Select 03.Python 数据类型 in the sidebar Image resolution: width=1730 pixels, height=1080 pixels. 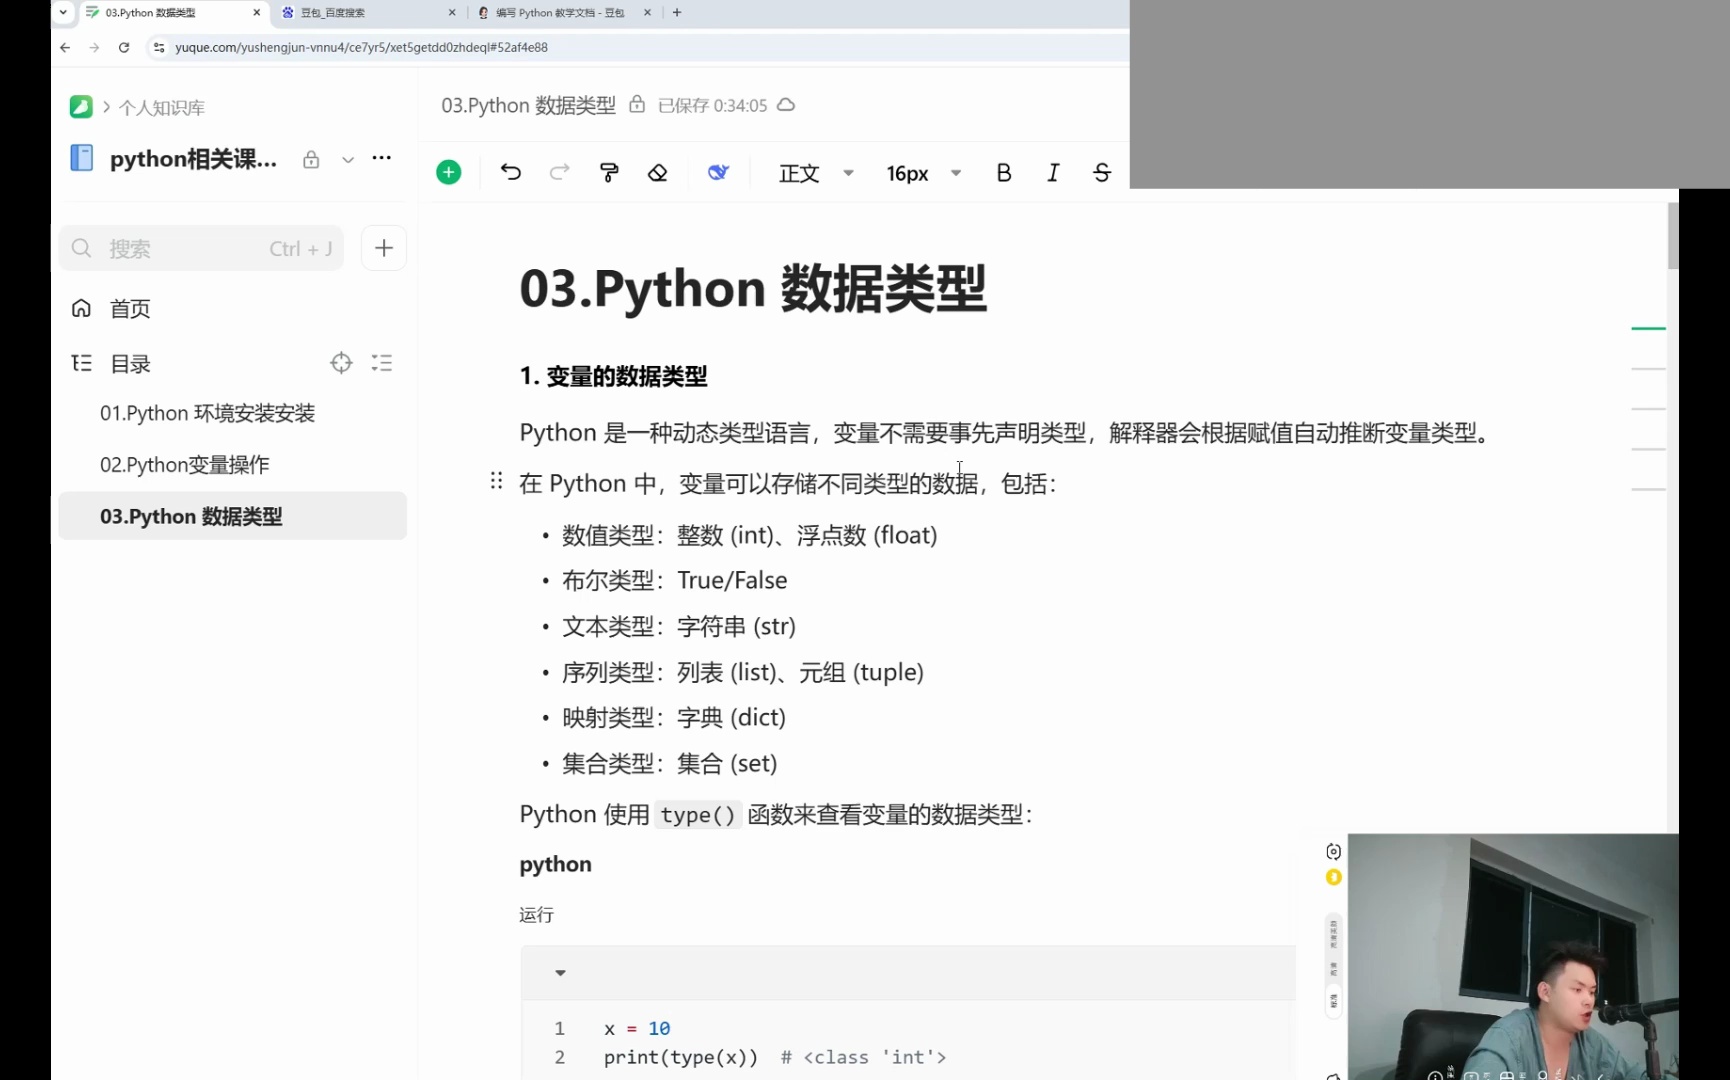click(x=232, y=516)
